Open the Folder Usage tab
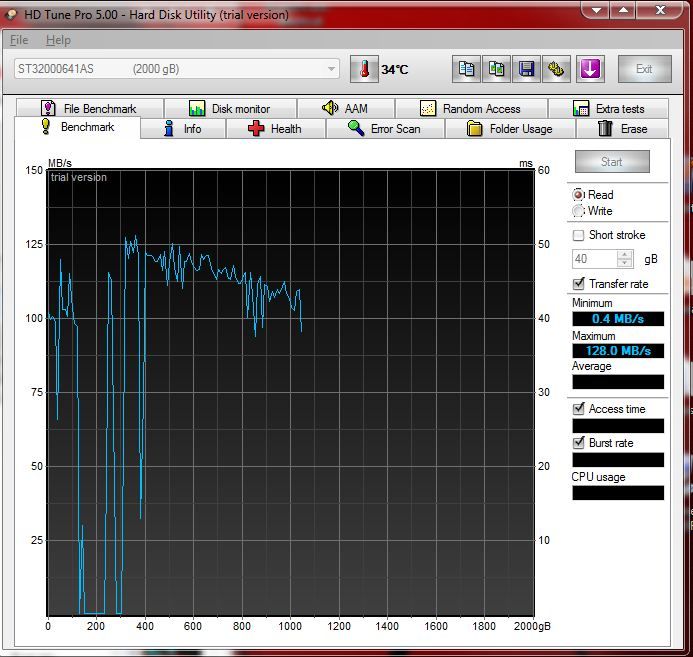This screenshot has height=657, width=693. click(510, 129)
